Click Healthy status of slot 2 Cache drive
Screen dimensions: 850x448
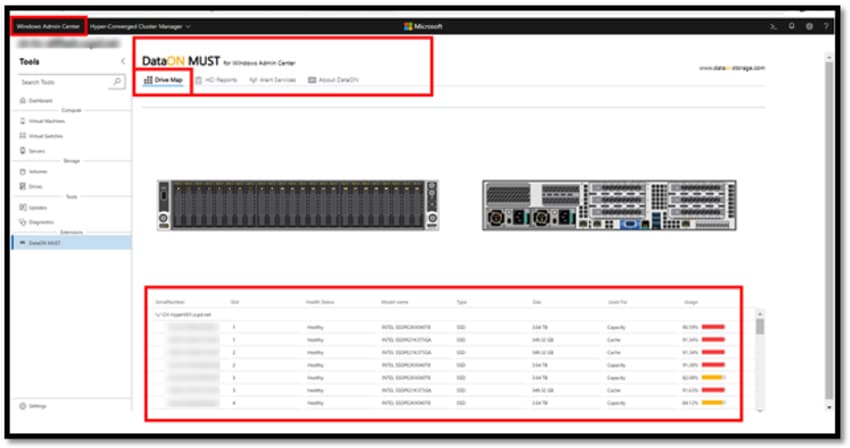pyautogui.click(x=315, y=353)
